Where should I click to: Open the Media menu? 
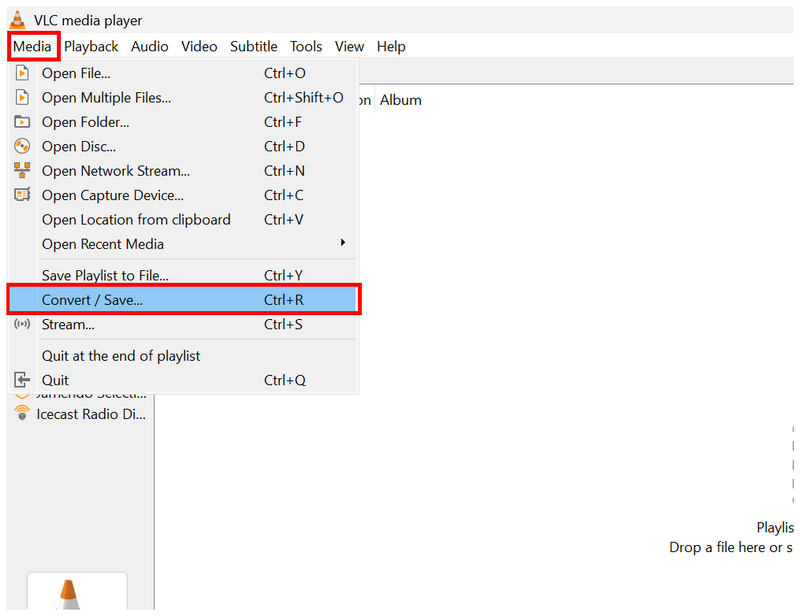[x=32, y=46]
